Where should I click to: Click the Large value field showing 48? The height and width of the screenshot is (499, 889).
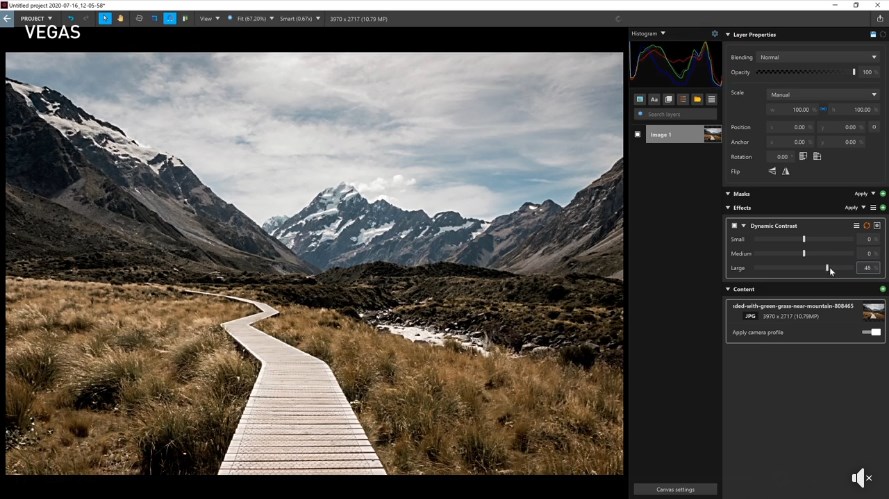click(868, 268)
